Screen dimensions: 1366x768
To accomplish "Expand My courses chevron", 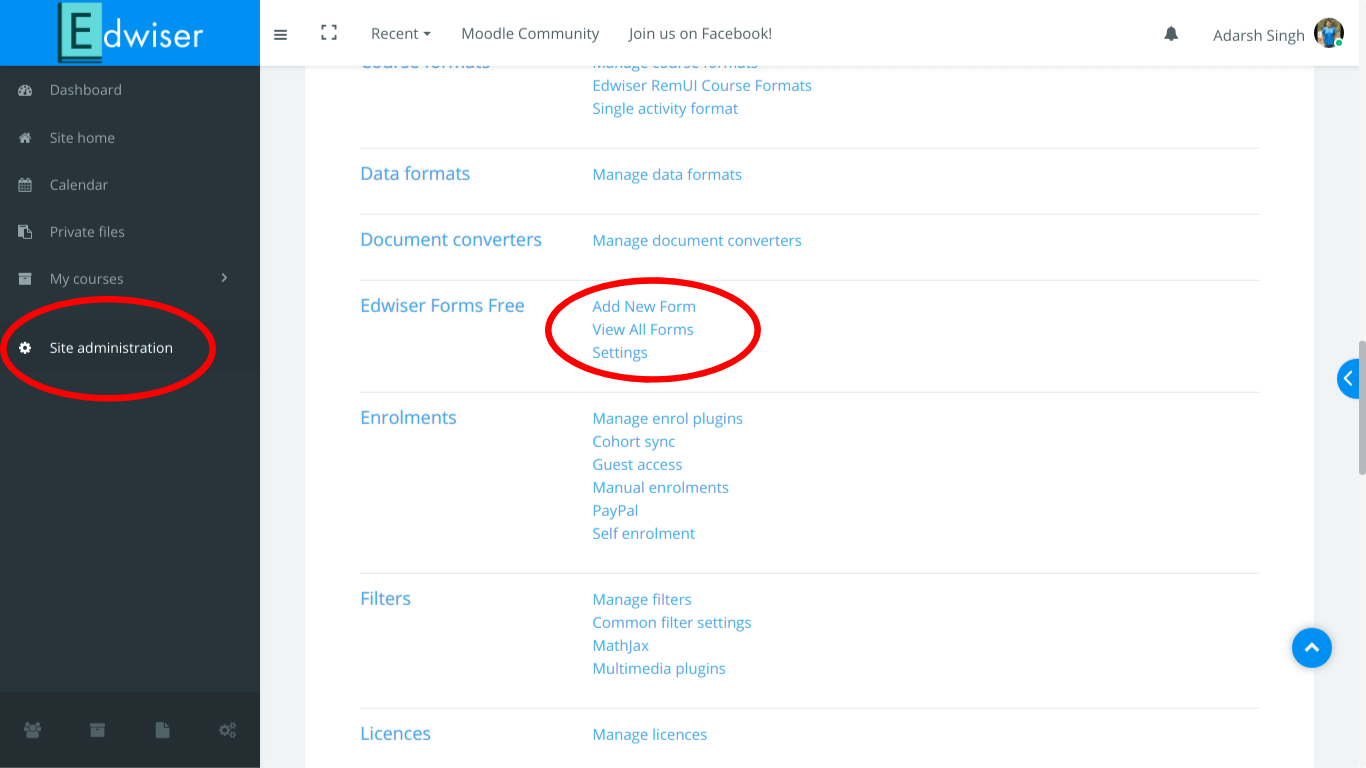I will point(225,277).
